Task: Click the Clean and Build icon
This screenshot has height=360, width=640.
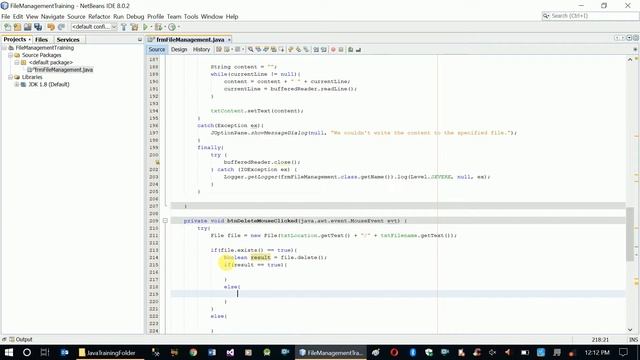Action: pos(134,27)
